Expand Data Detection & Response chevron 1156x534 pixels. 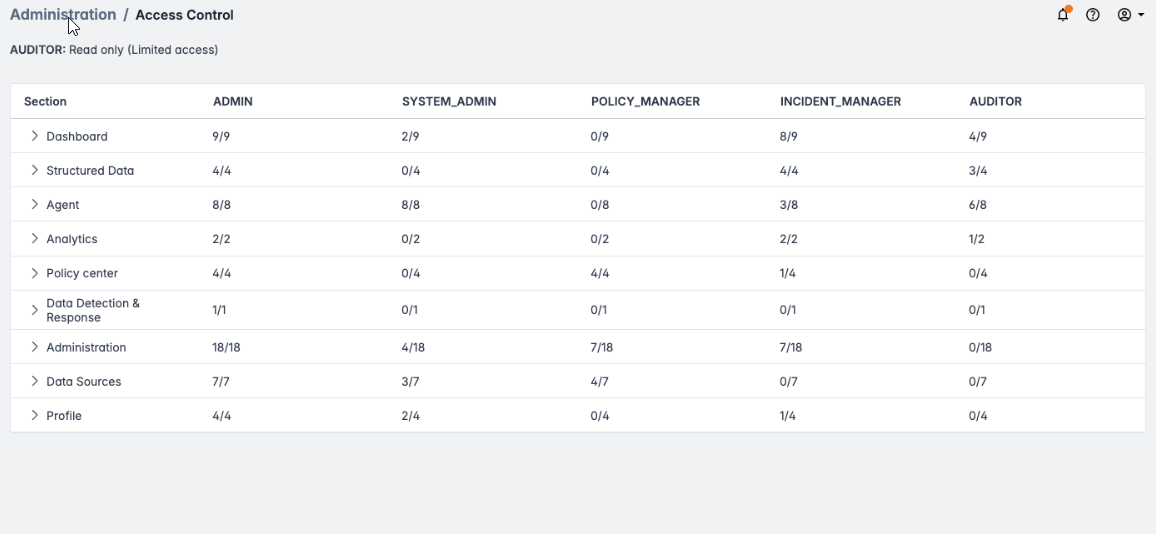pos(34,310)
